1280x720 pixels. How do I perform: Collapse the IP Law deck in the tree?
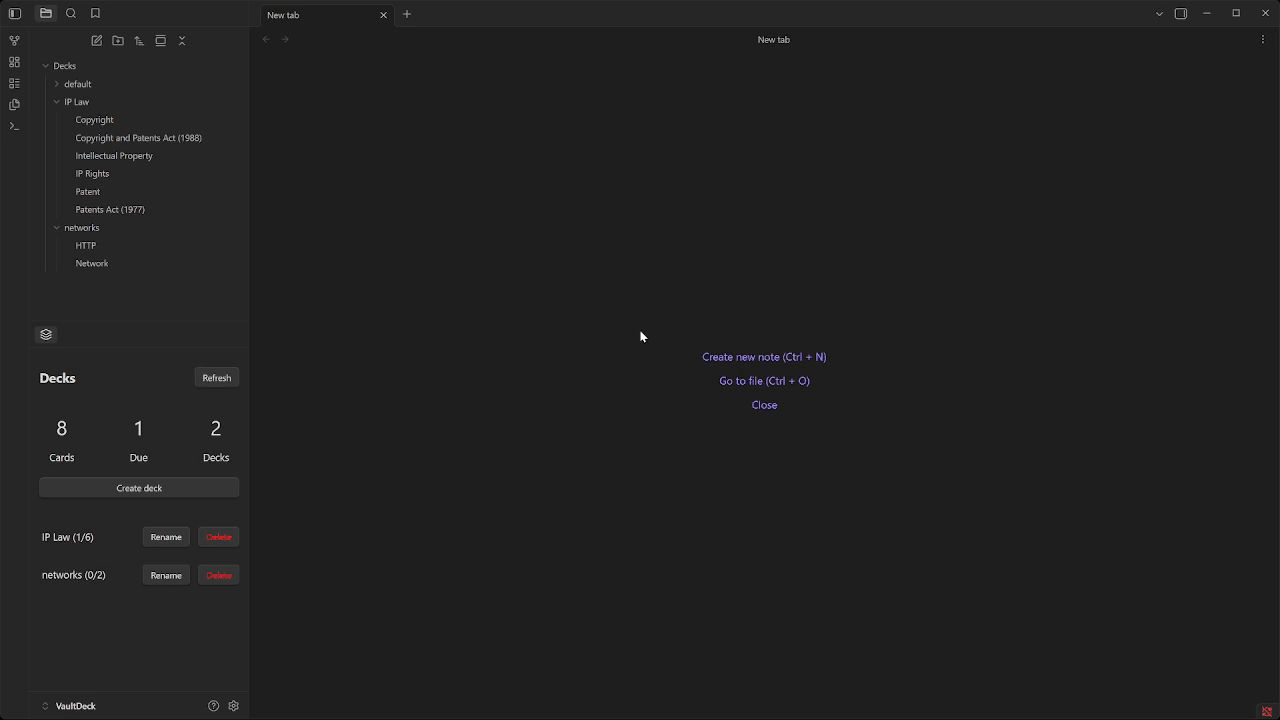click(57, 101)
